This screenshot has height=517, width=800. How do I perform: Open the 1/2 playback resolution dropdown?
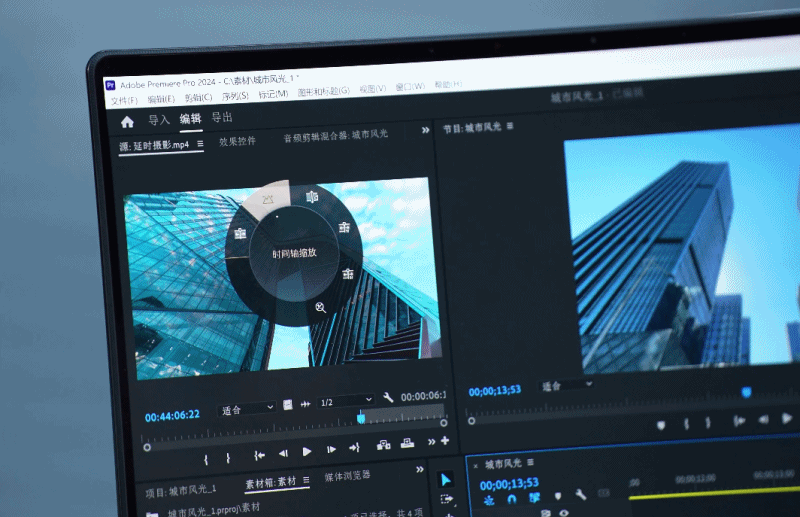tap(345, 402)
